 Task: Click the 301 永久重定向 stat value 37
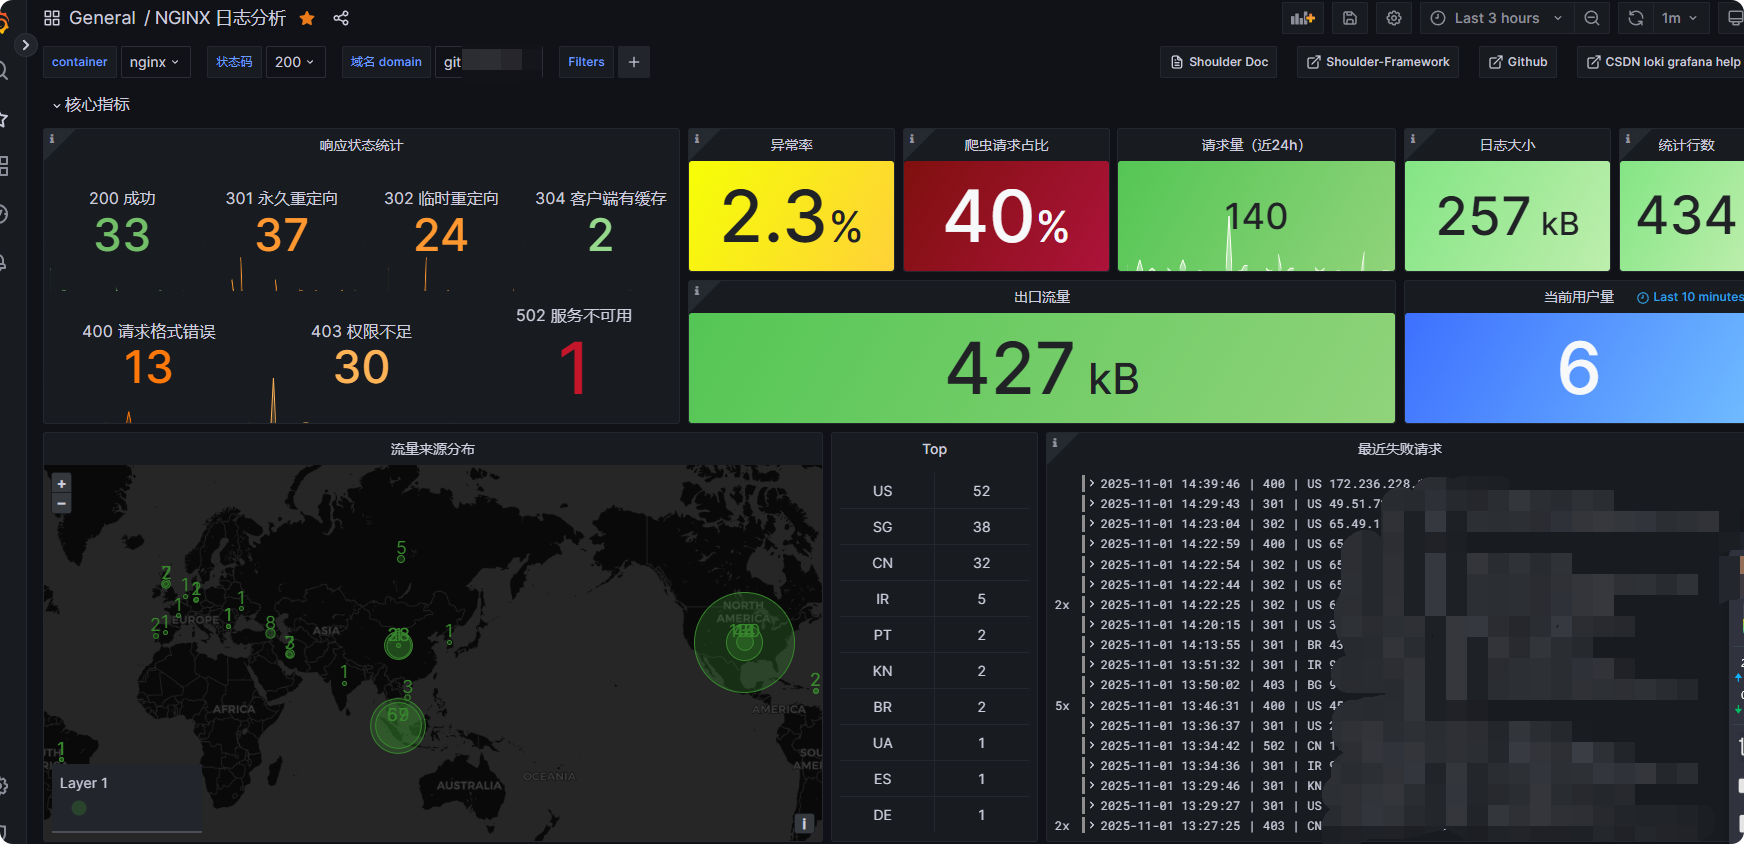[281, 236]
